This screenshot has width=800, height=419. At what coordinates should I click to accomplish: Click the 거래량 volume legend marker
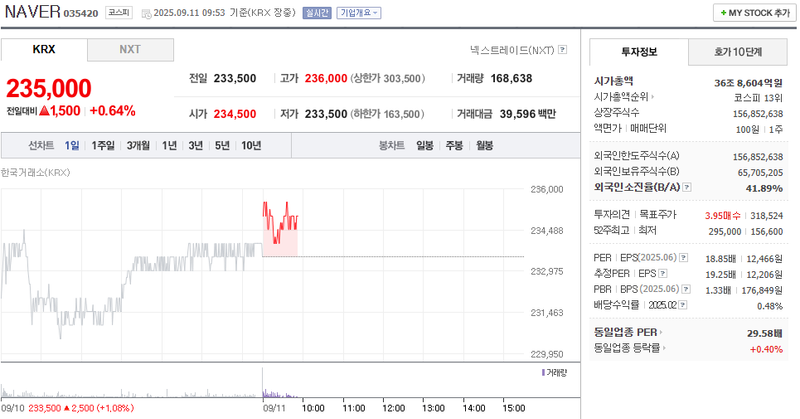coord(543,373)
